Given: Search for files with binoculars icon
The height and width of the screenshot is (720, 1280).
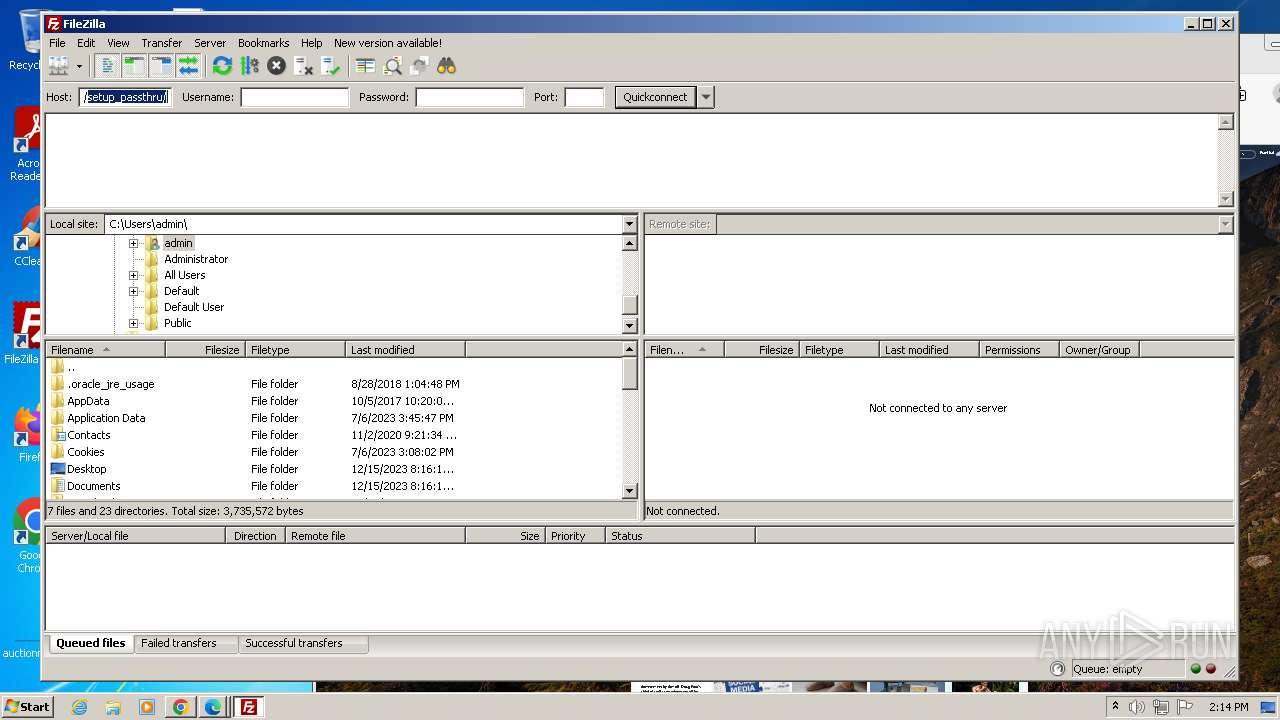Looking at the screenshot, I should point(446,66).
